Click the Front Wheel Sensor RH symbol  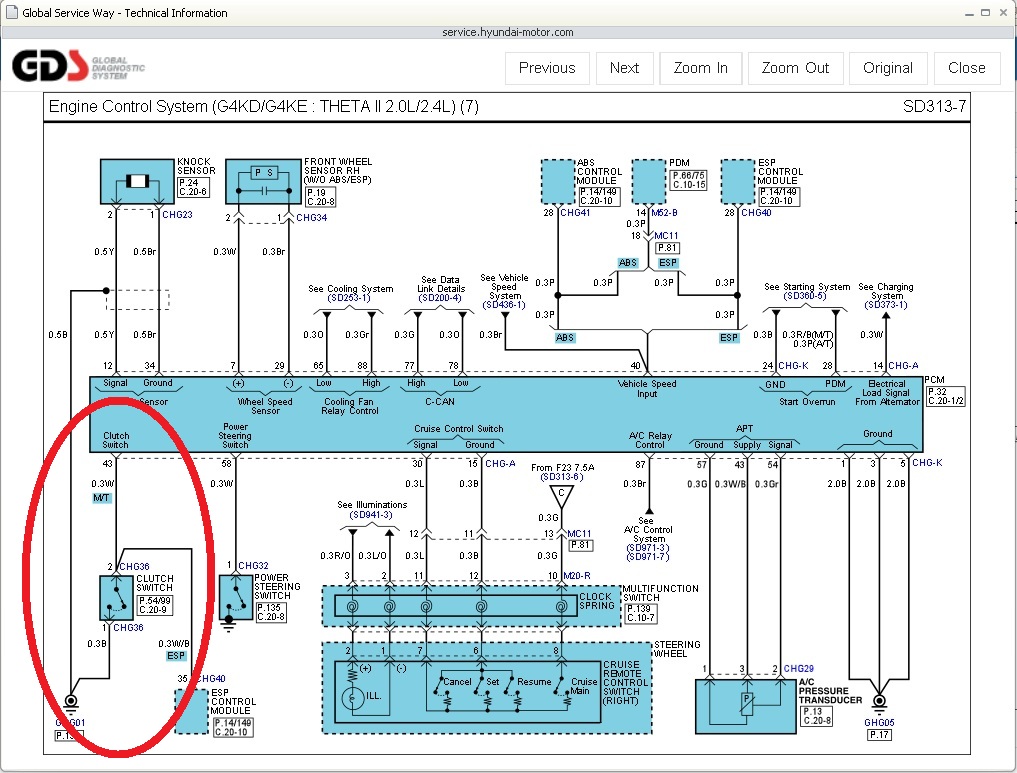(x=263, y=182)
